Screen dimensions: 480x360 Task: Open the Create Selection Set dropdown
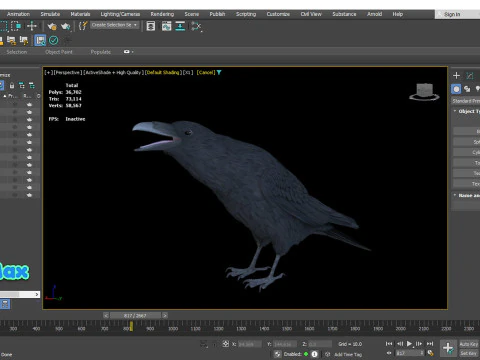point(115,25)
